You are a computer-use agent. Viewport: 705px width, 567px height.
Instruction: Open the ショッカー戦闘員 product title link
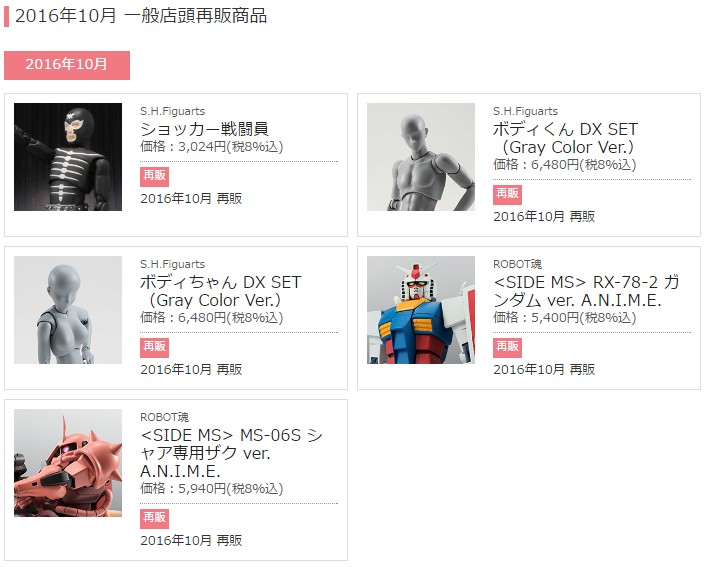point(205,129)
